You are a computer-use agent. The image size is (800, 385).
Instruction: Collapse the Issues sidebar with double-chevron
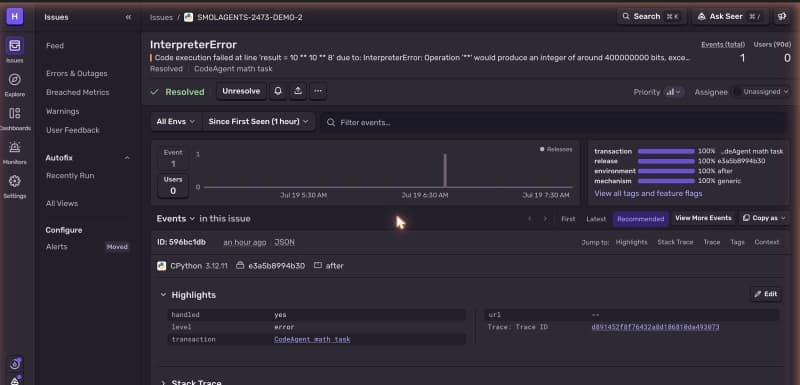(x=128, y=17)
